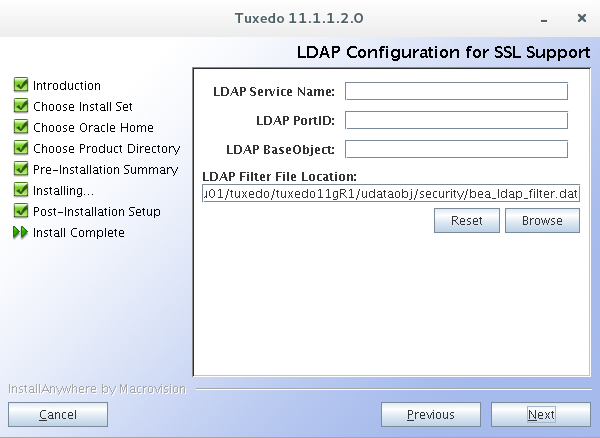This screenshot has height=438, width=600.
Task: Click the 'LDAP BaseObject:' label
Action: (280, 150)
